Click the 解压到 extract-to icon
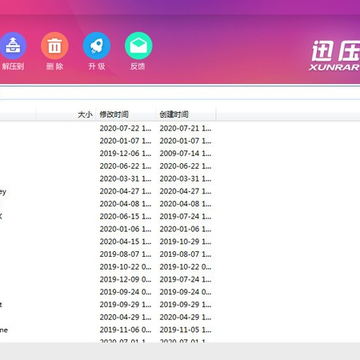 tap(13, 46)
